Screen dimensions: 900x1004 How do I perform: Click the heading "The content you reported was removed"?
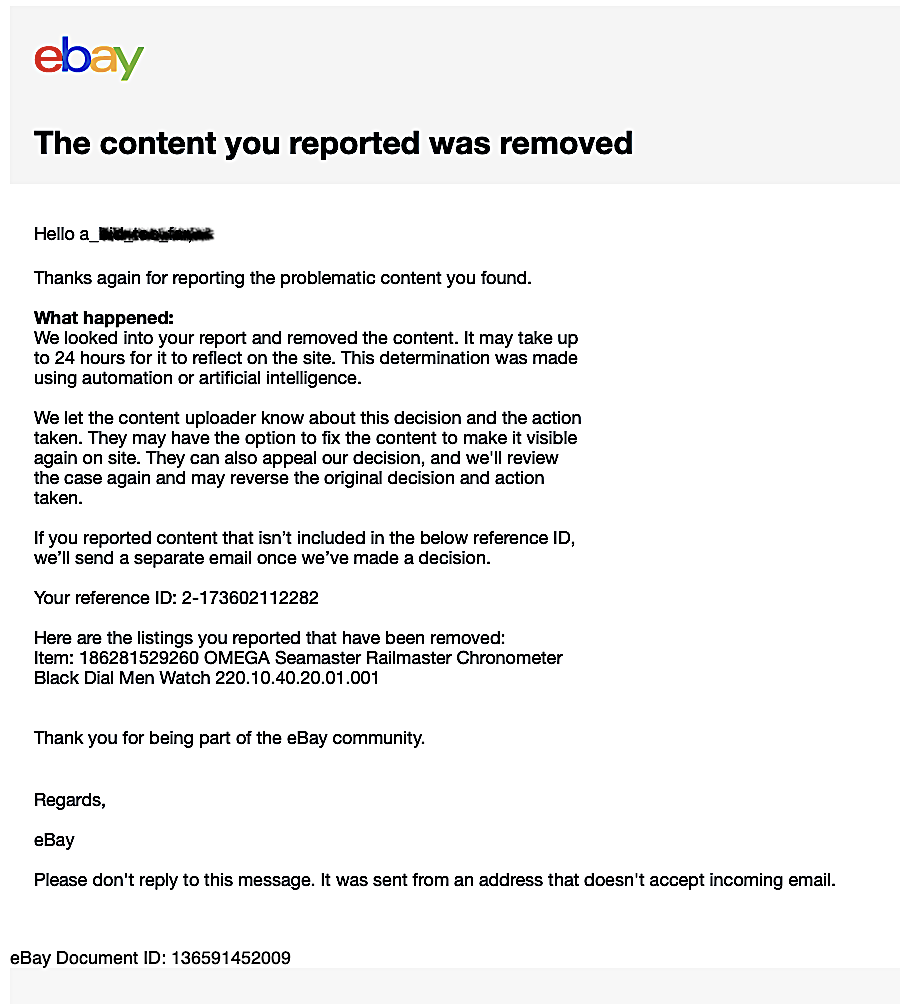333,143
